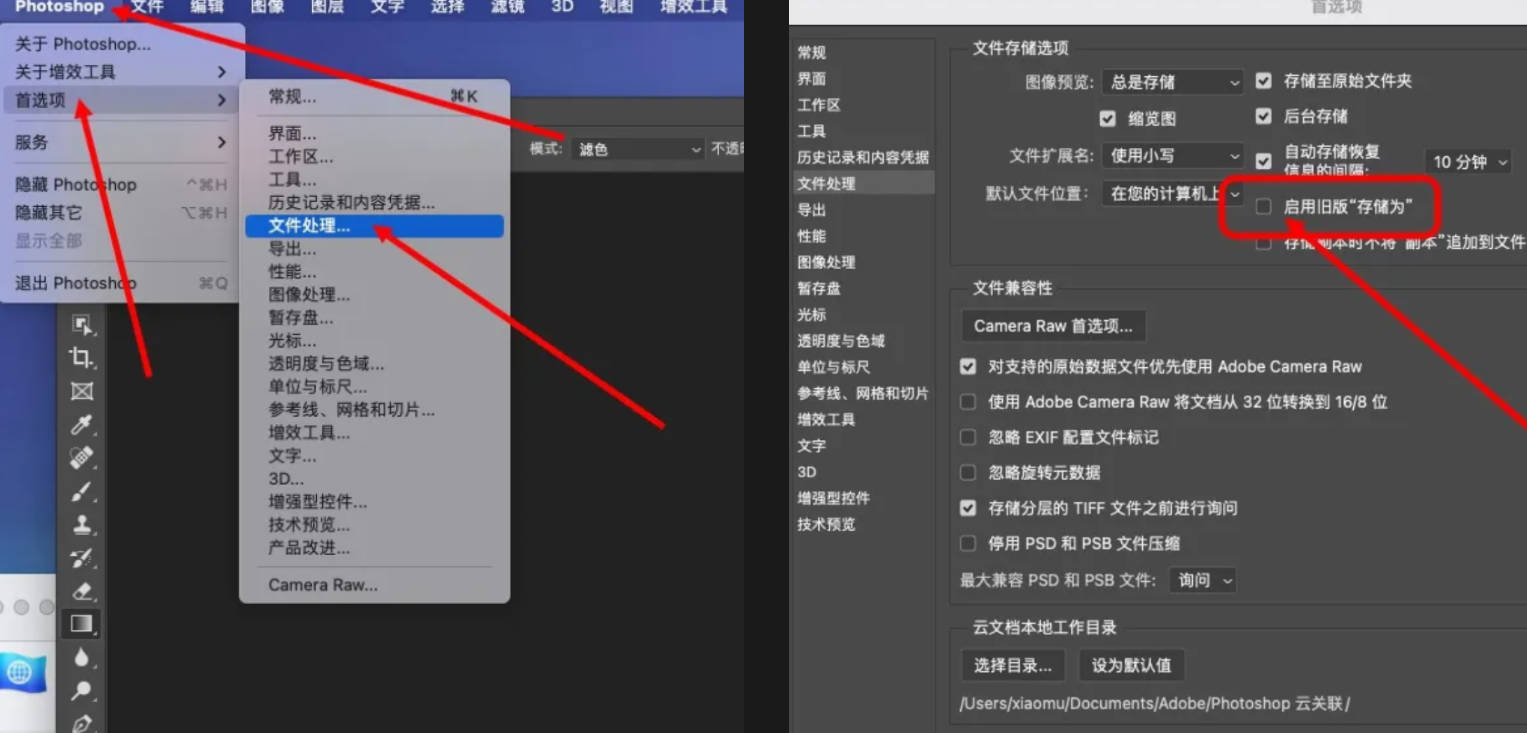Select the Object Selection tool

[82, 325]
